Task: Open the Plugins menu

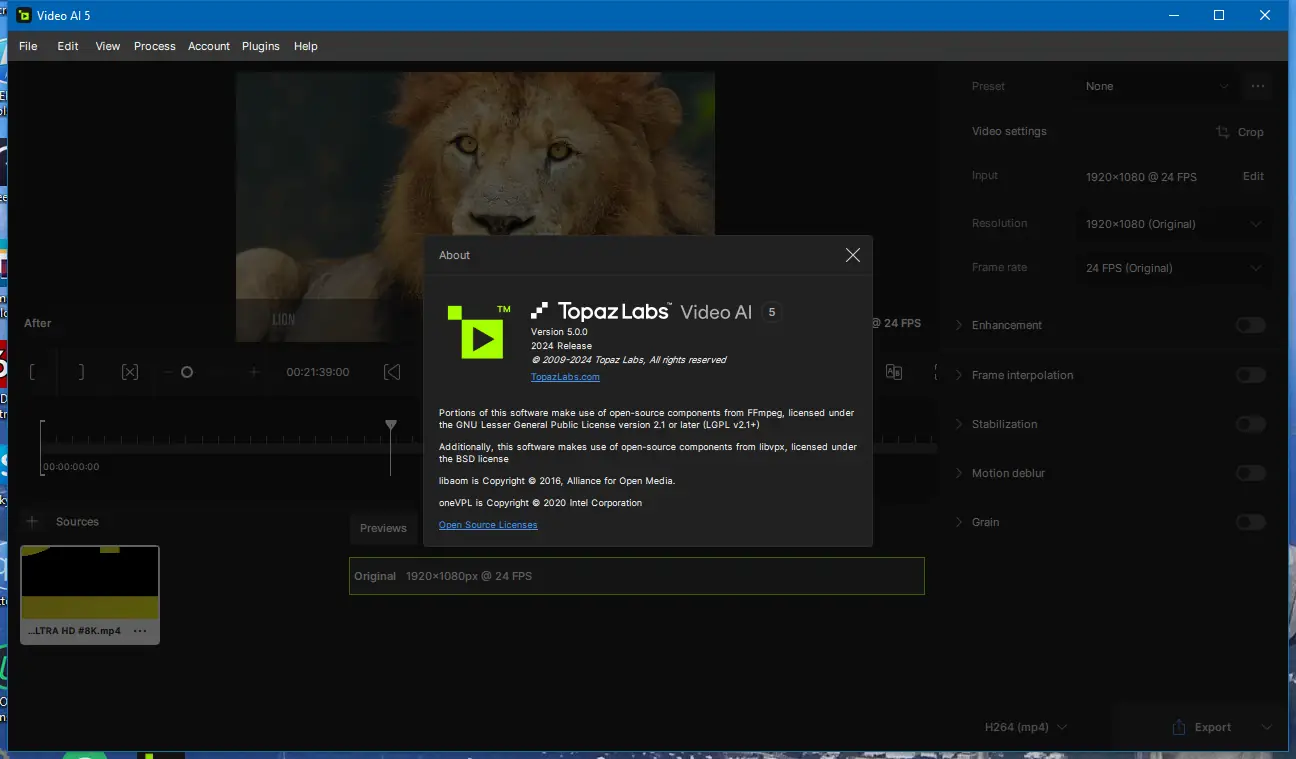Action: 260,46
